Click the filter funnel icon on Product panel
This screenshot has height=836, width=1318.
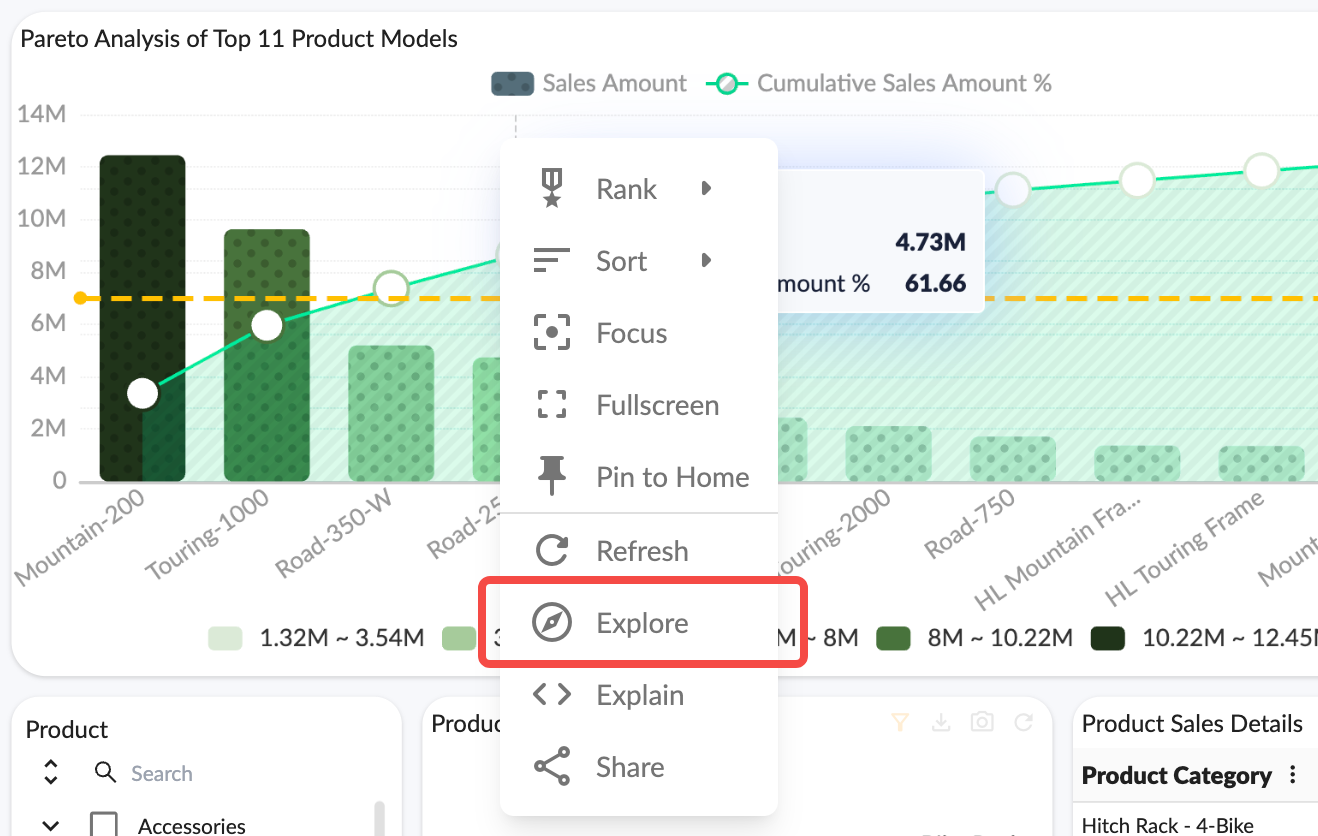(x=899, y=723)
